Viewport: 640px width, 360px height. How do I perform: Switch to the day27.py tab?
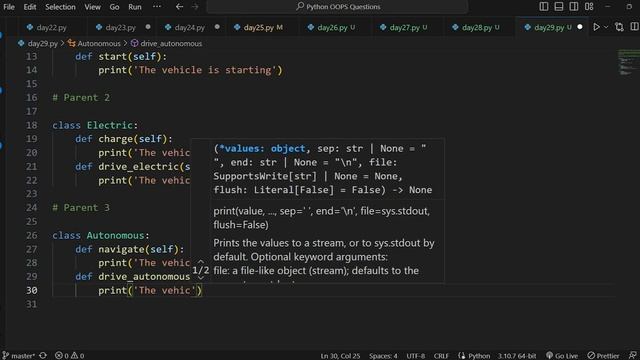(x=404, y=27)
